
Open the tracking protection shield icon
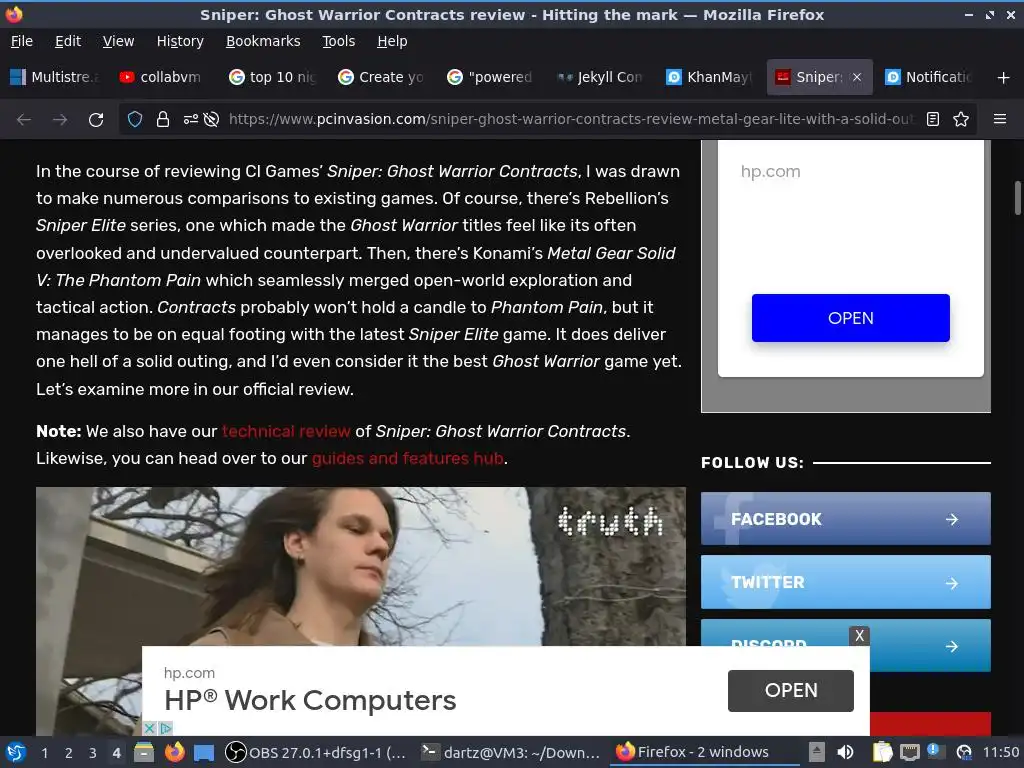click(135, 120)
